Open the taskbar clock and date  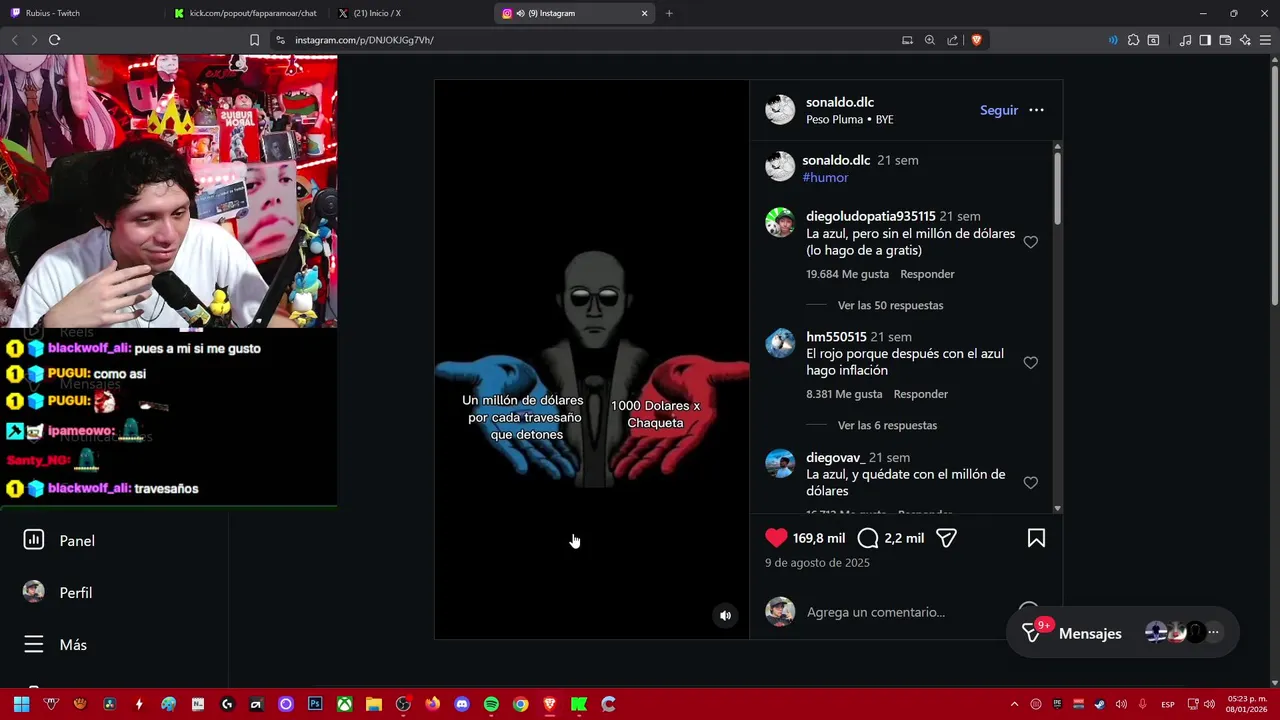(1247, 704)
